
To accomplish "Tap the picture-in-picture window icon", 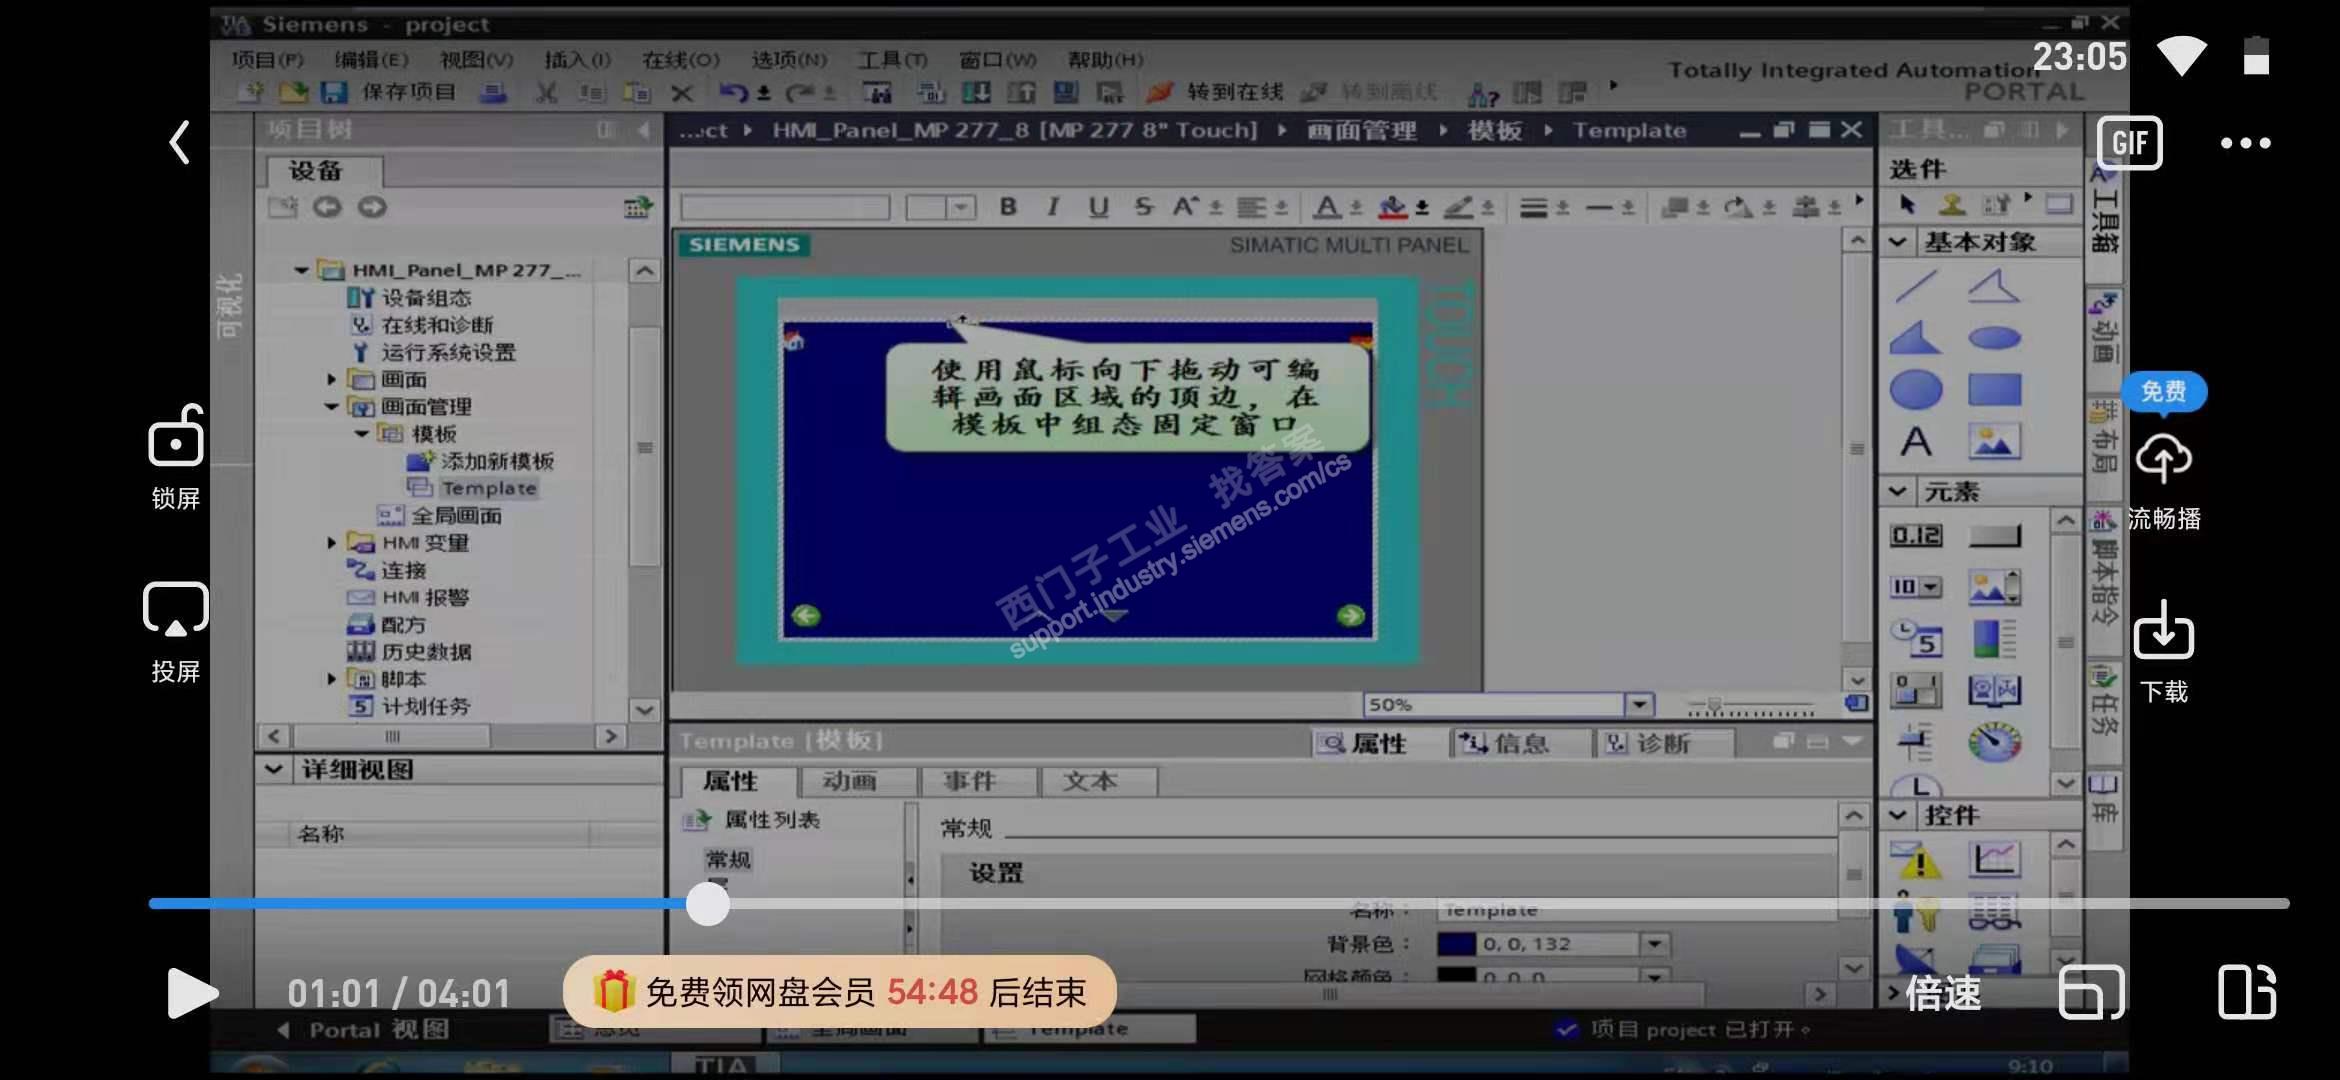I will coord(2091,992).
